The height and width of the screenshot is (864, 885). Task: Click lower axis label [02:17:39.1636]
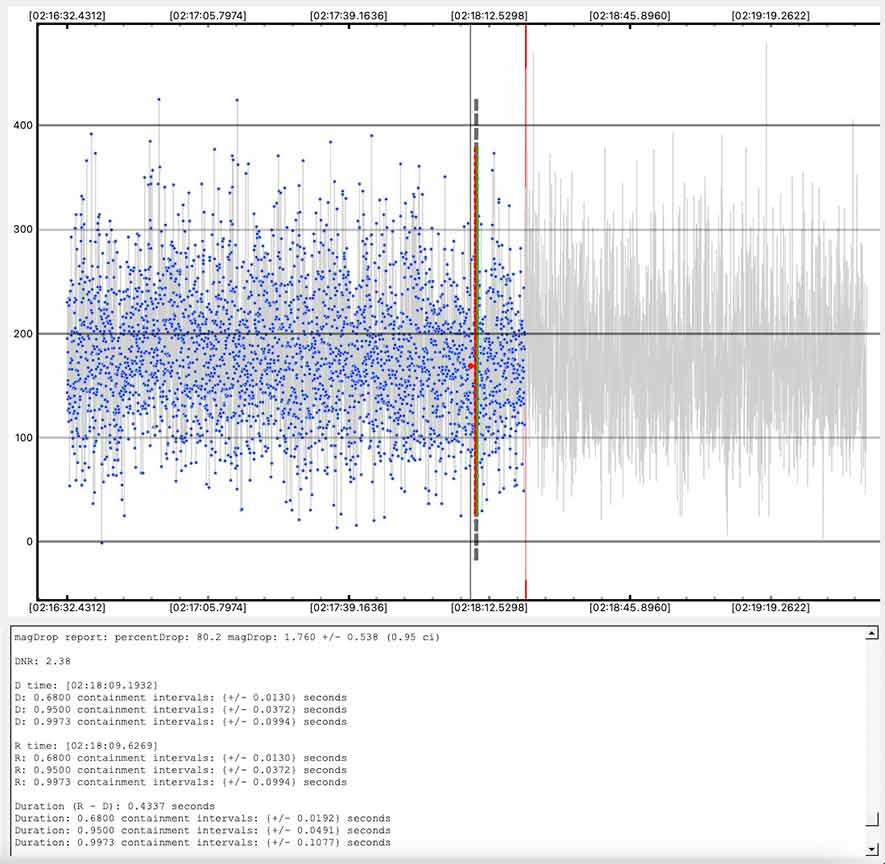coord(349,608)
